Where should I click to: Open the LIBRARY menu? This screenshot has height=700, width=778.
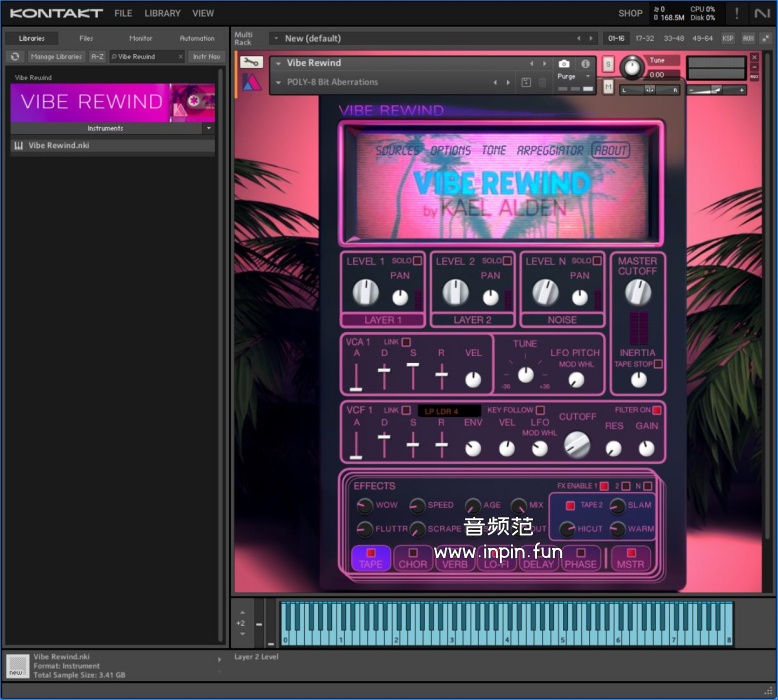(162, 13)
